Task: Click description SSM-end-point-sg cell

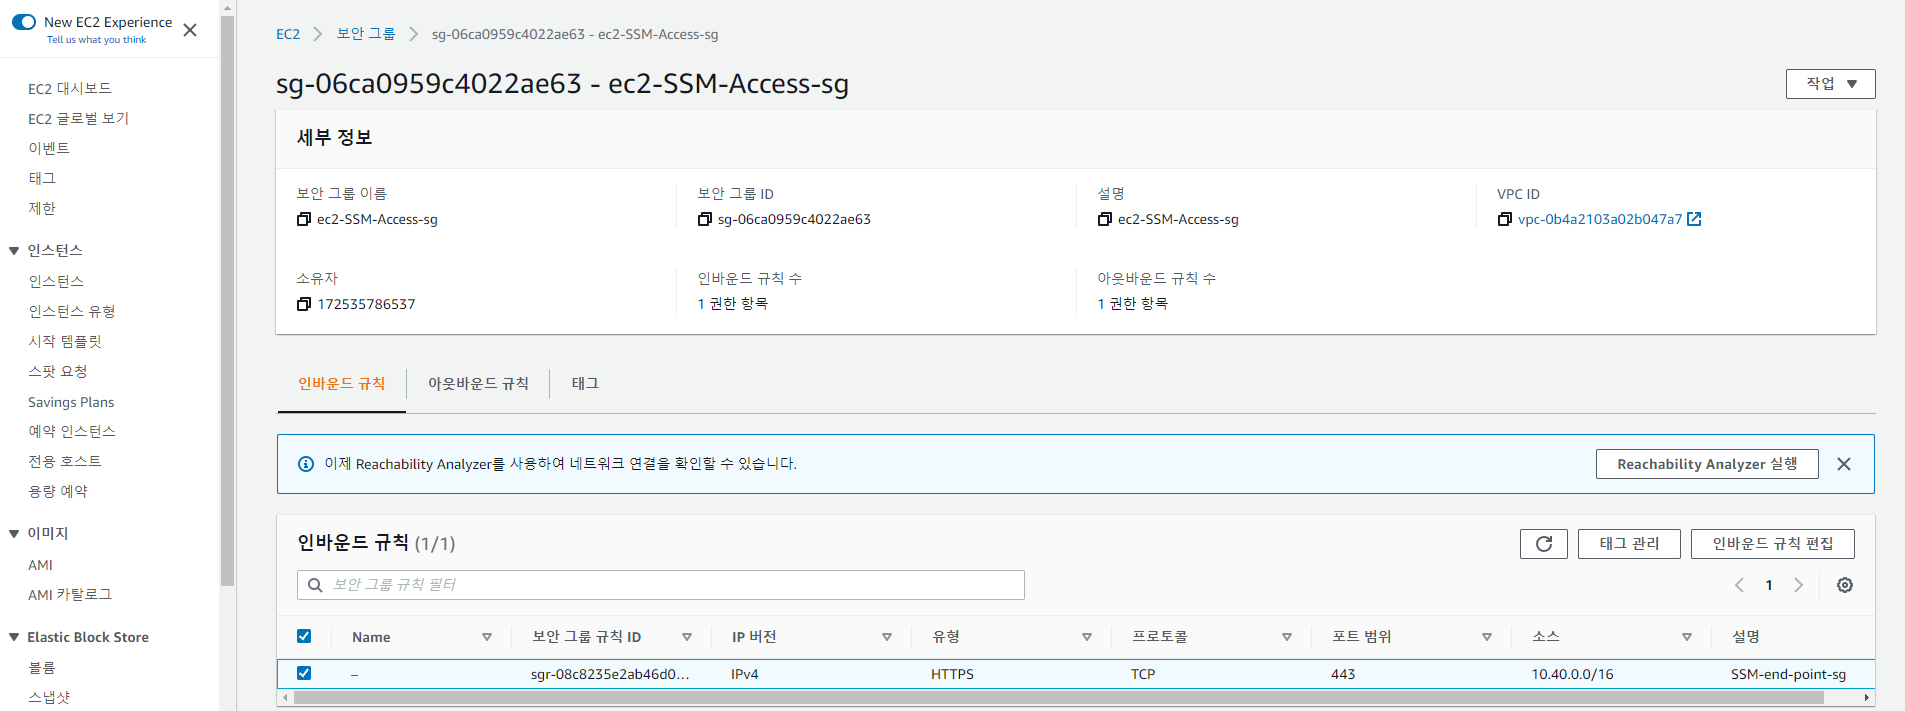Action: [1789, 674]
